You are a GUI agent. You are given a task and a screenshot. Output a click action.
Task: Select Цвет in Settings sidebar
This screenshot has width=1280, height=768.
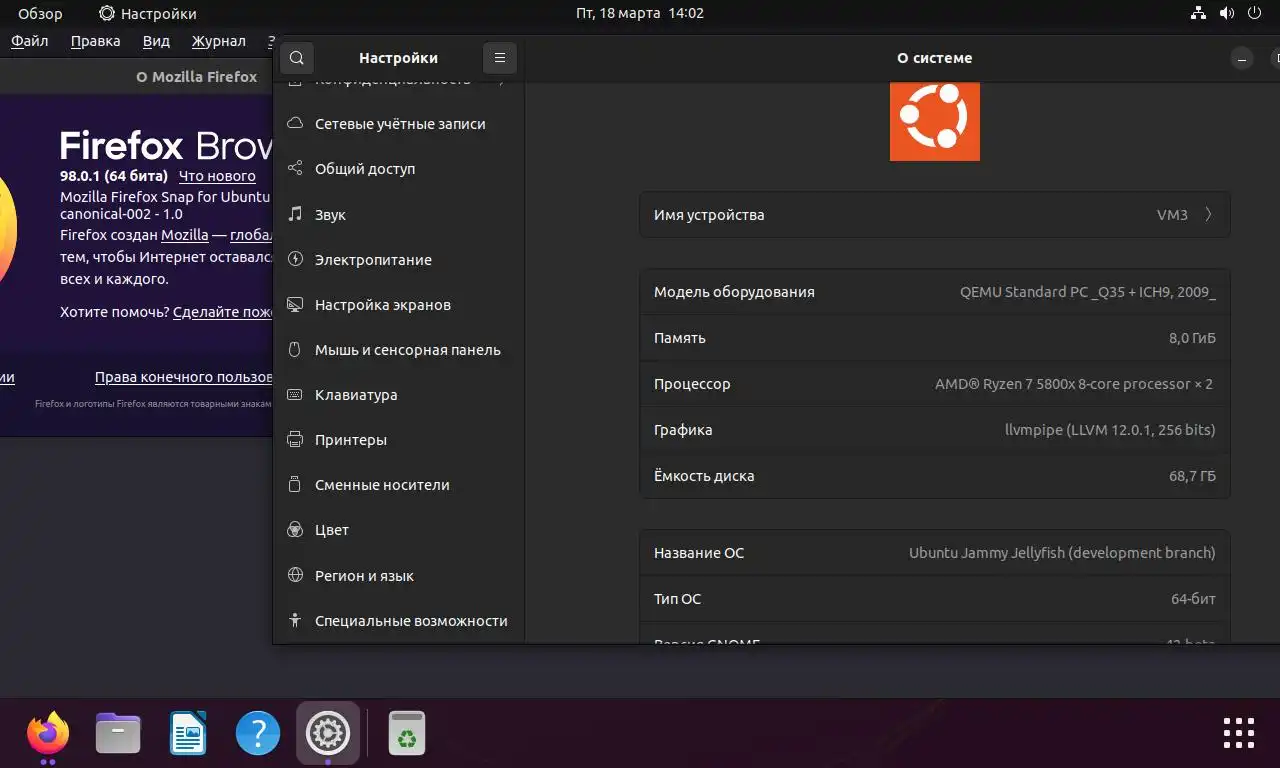point(398,530)
